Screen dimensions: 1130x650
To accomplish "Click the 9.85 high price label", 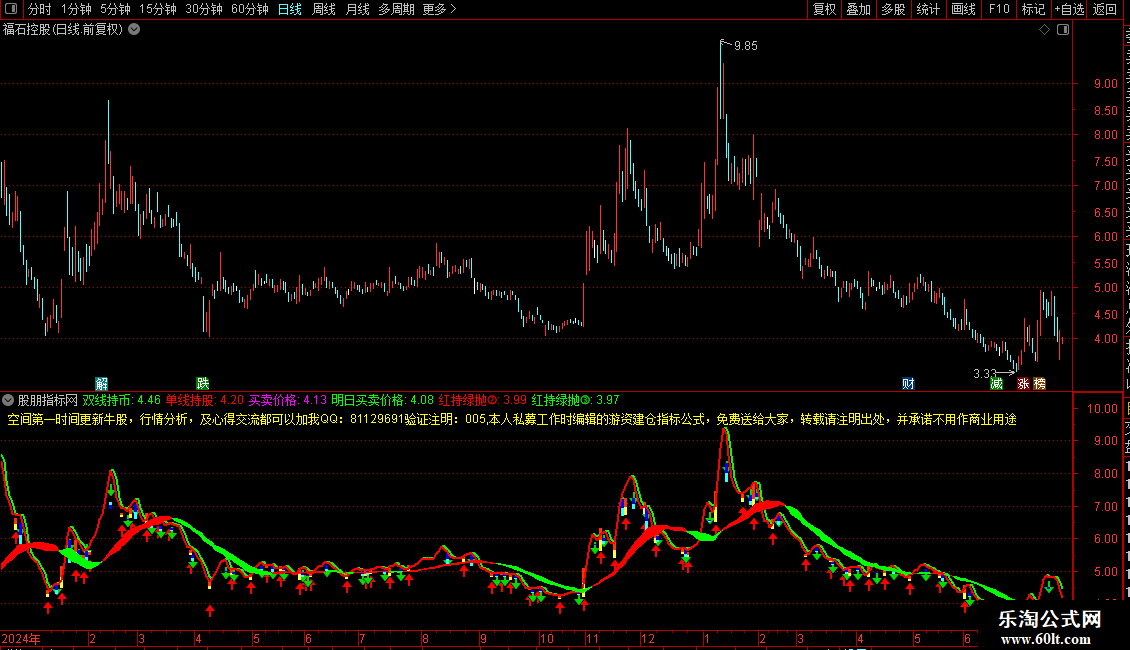I will [x=745, y=45].
